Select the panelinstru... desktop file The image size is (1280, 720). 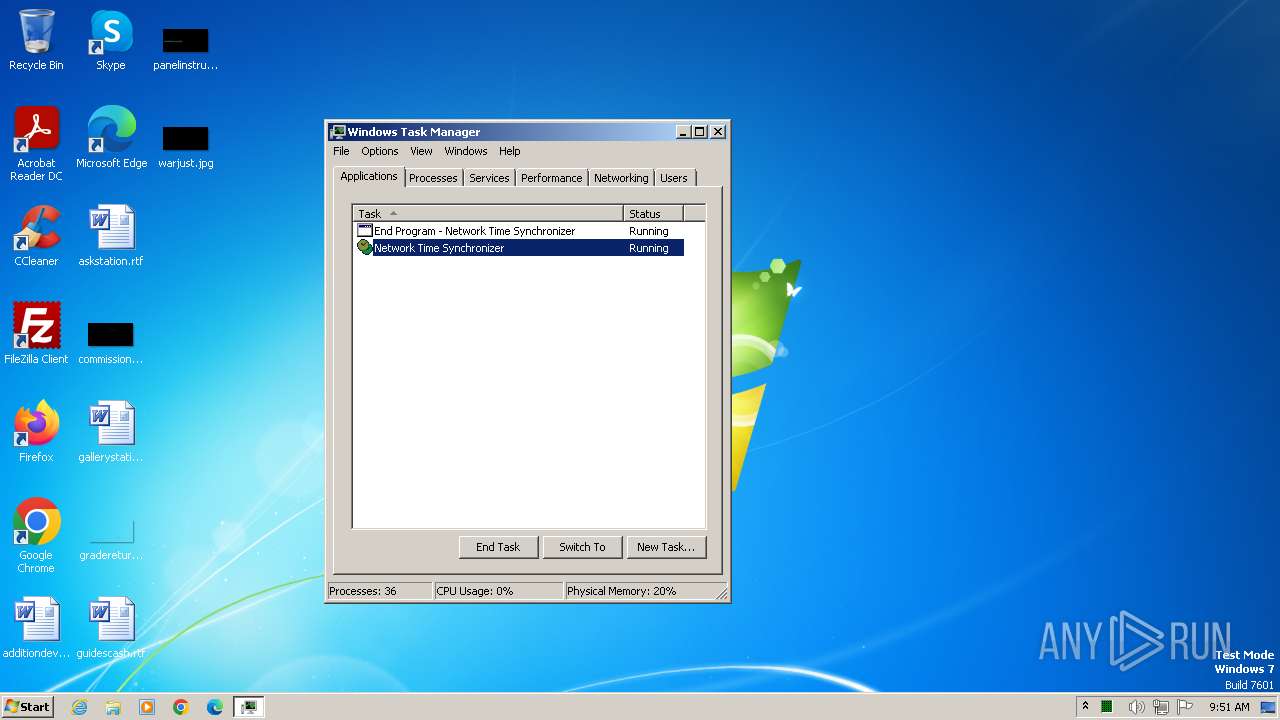[186, 48]
